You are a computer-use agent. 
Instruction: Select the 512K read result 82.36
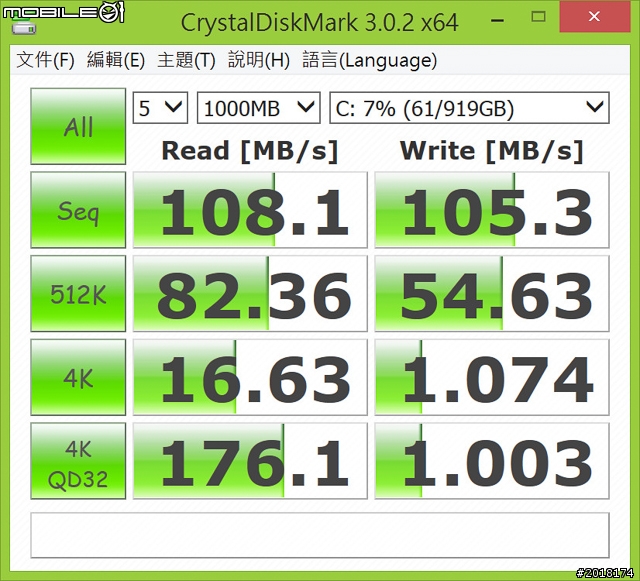tap(250, 294)
